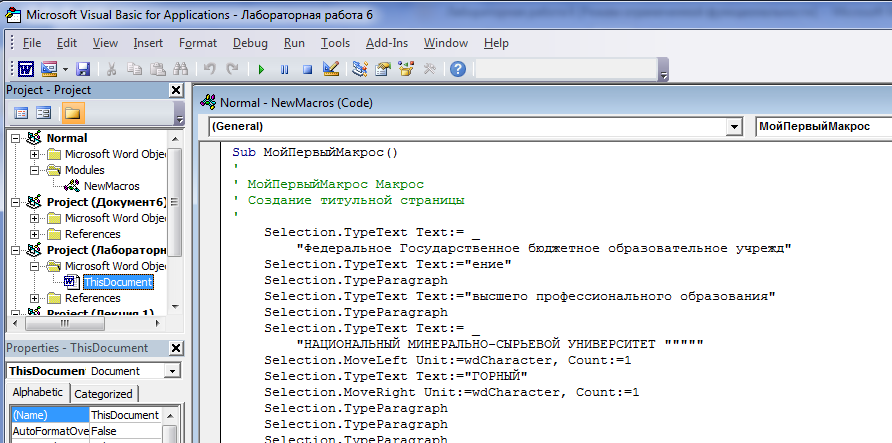
Task: Click the Redo arrow icon
Action: [232, 69]
